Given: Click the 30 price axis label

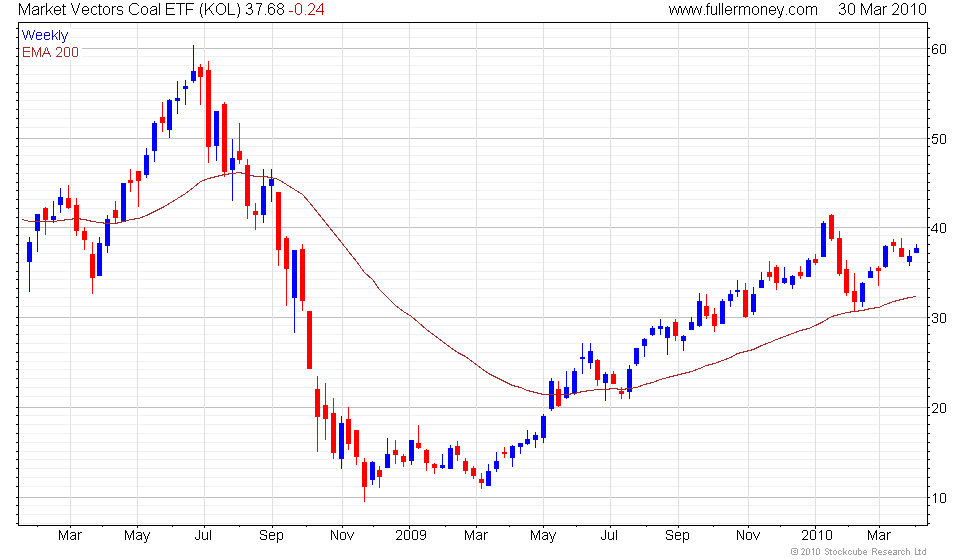Looking at the screenshot, I should 939,318.
